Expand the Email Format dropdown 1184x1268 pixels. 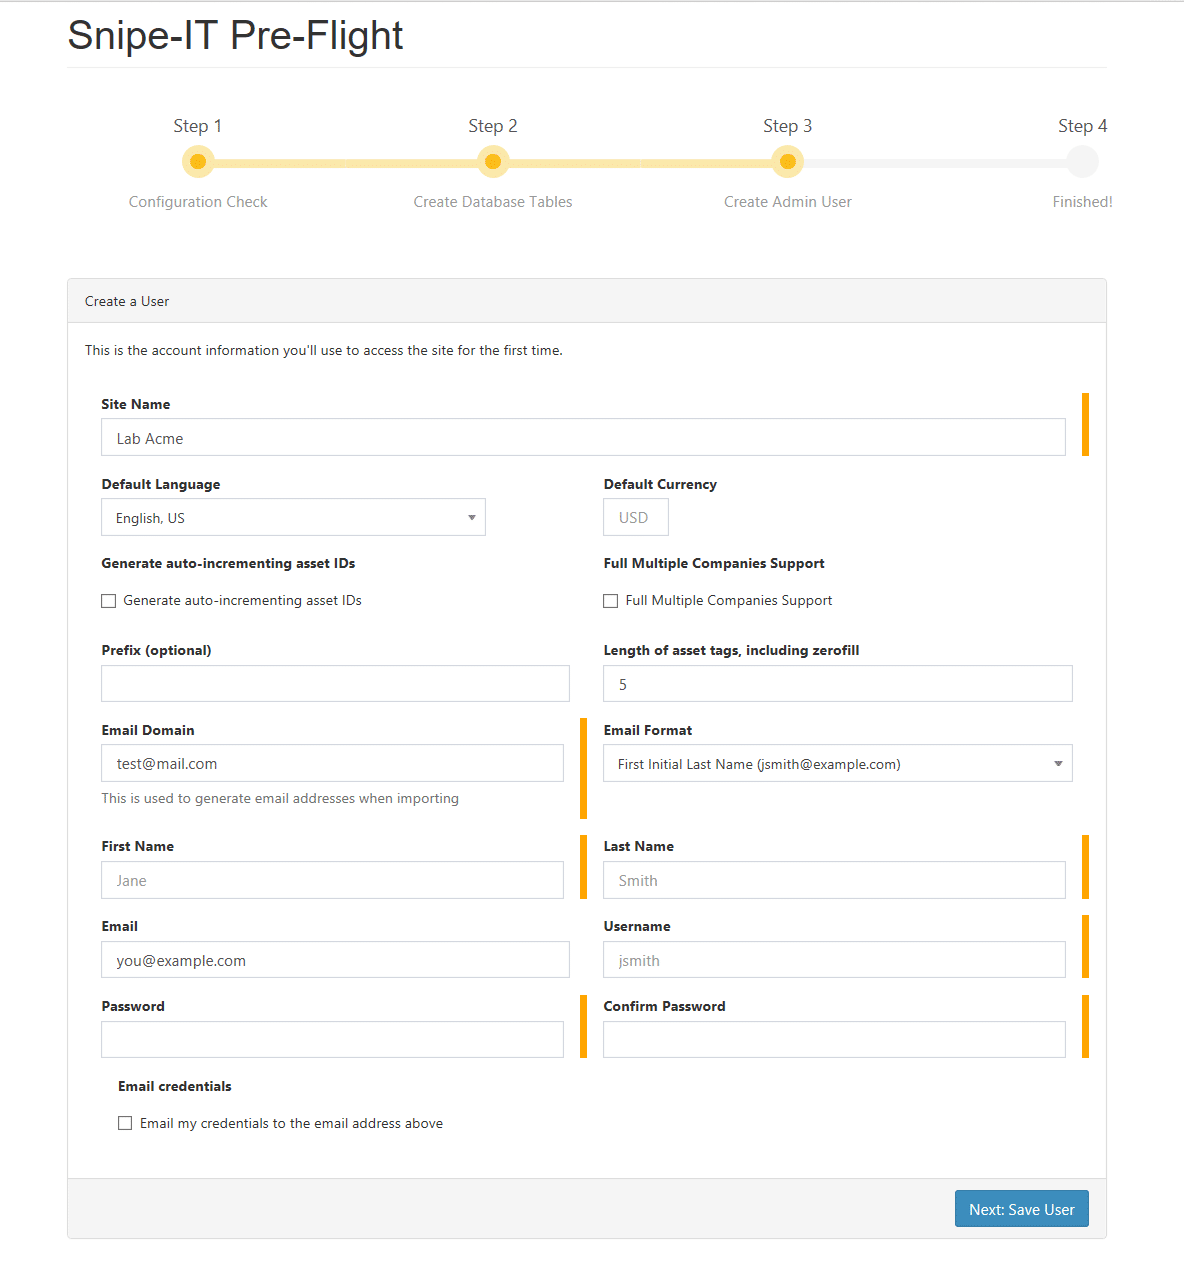[x=838, y=763]
